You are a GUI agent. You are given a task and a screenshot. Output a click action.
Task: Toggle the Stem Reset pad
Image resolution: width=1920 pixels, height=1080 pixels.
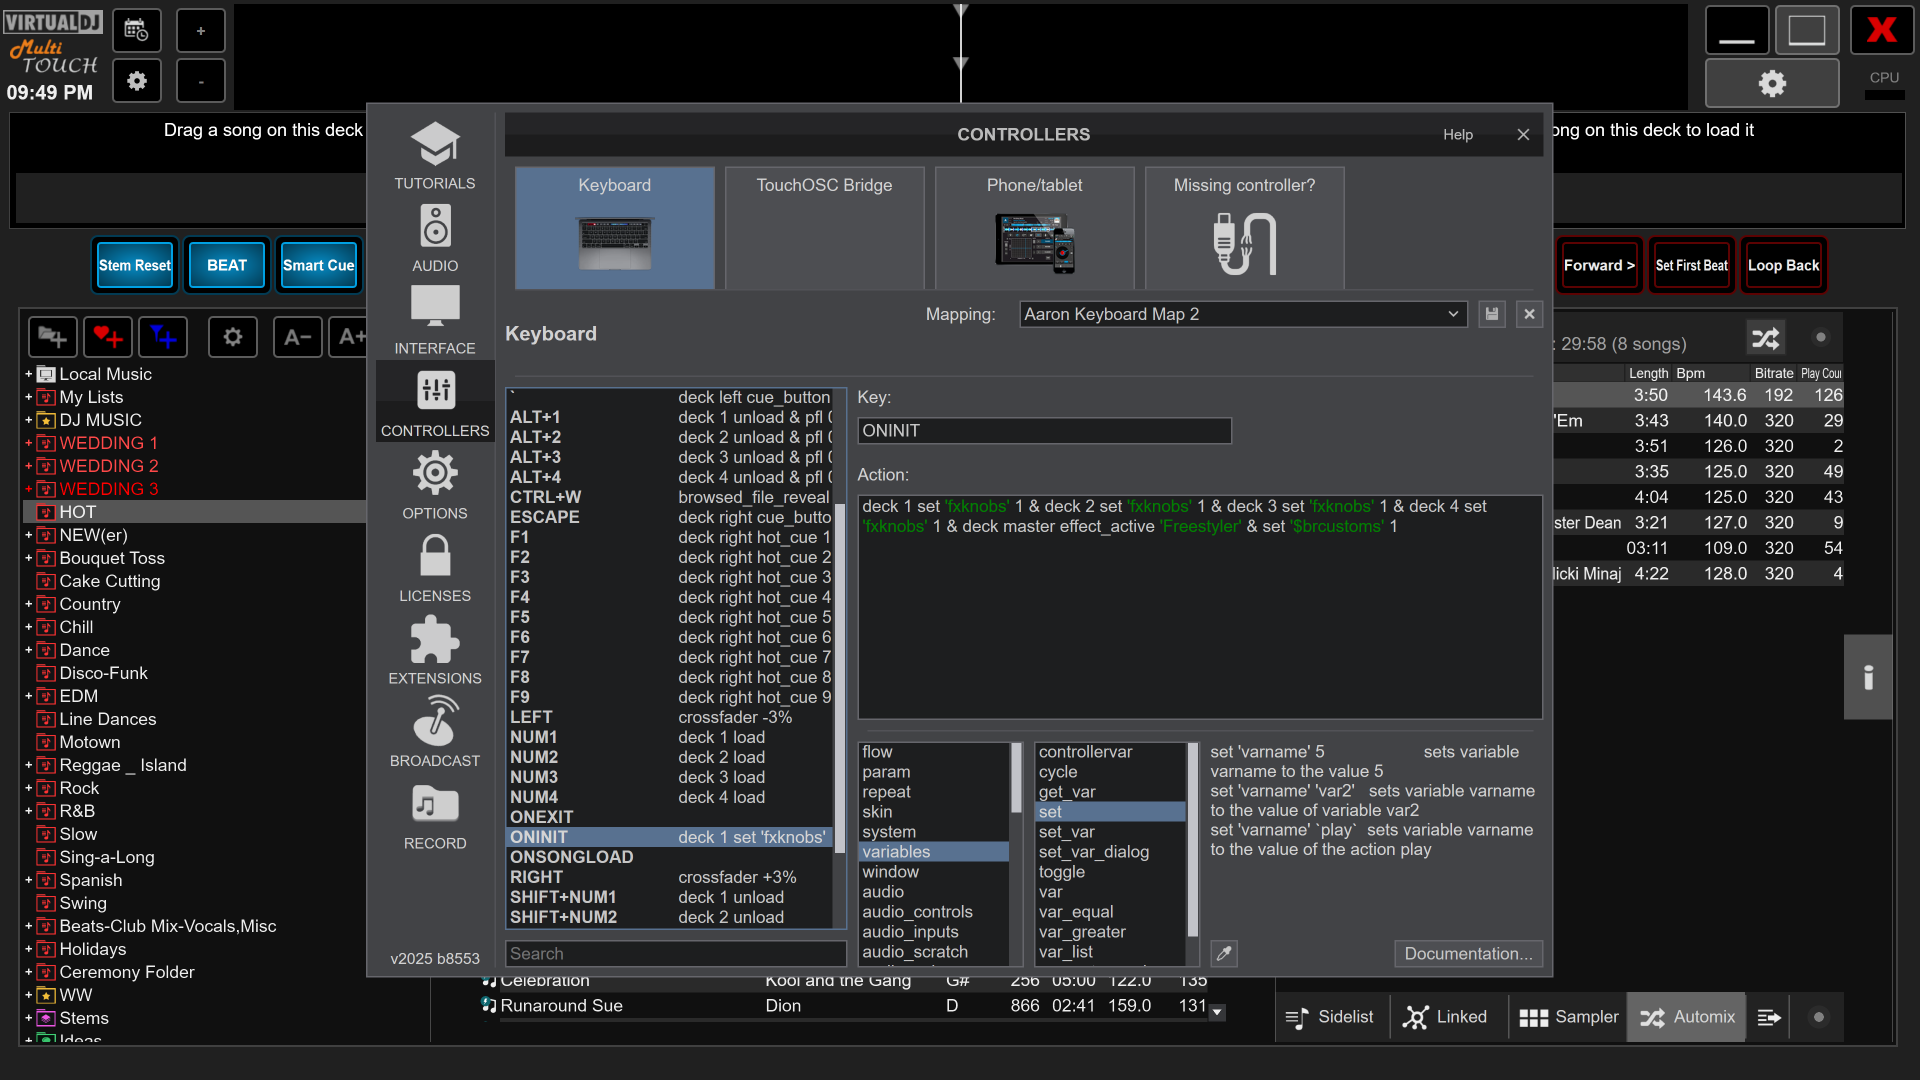click(x=135, y=265)
